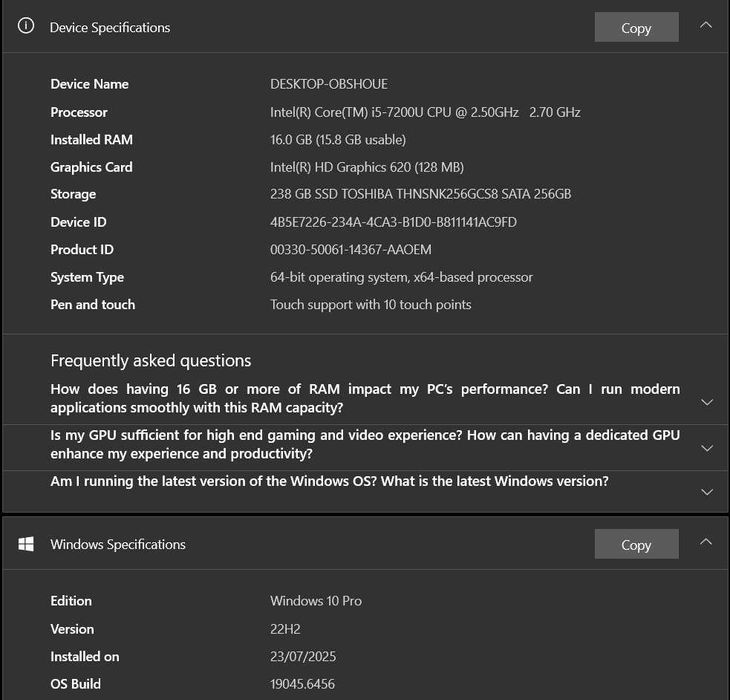
Task: Select the 64-bit operating system value
Action: (x=401, y=277)
